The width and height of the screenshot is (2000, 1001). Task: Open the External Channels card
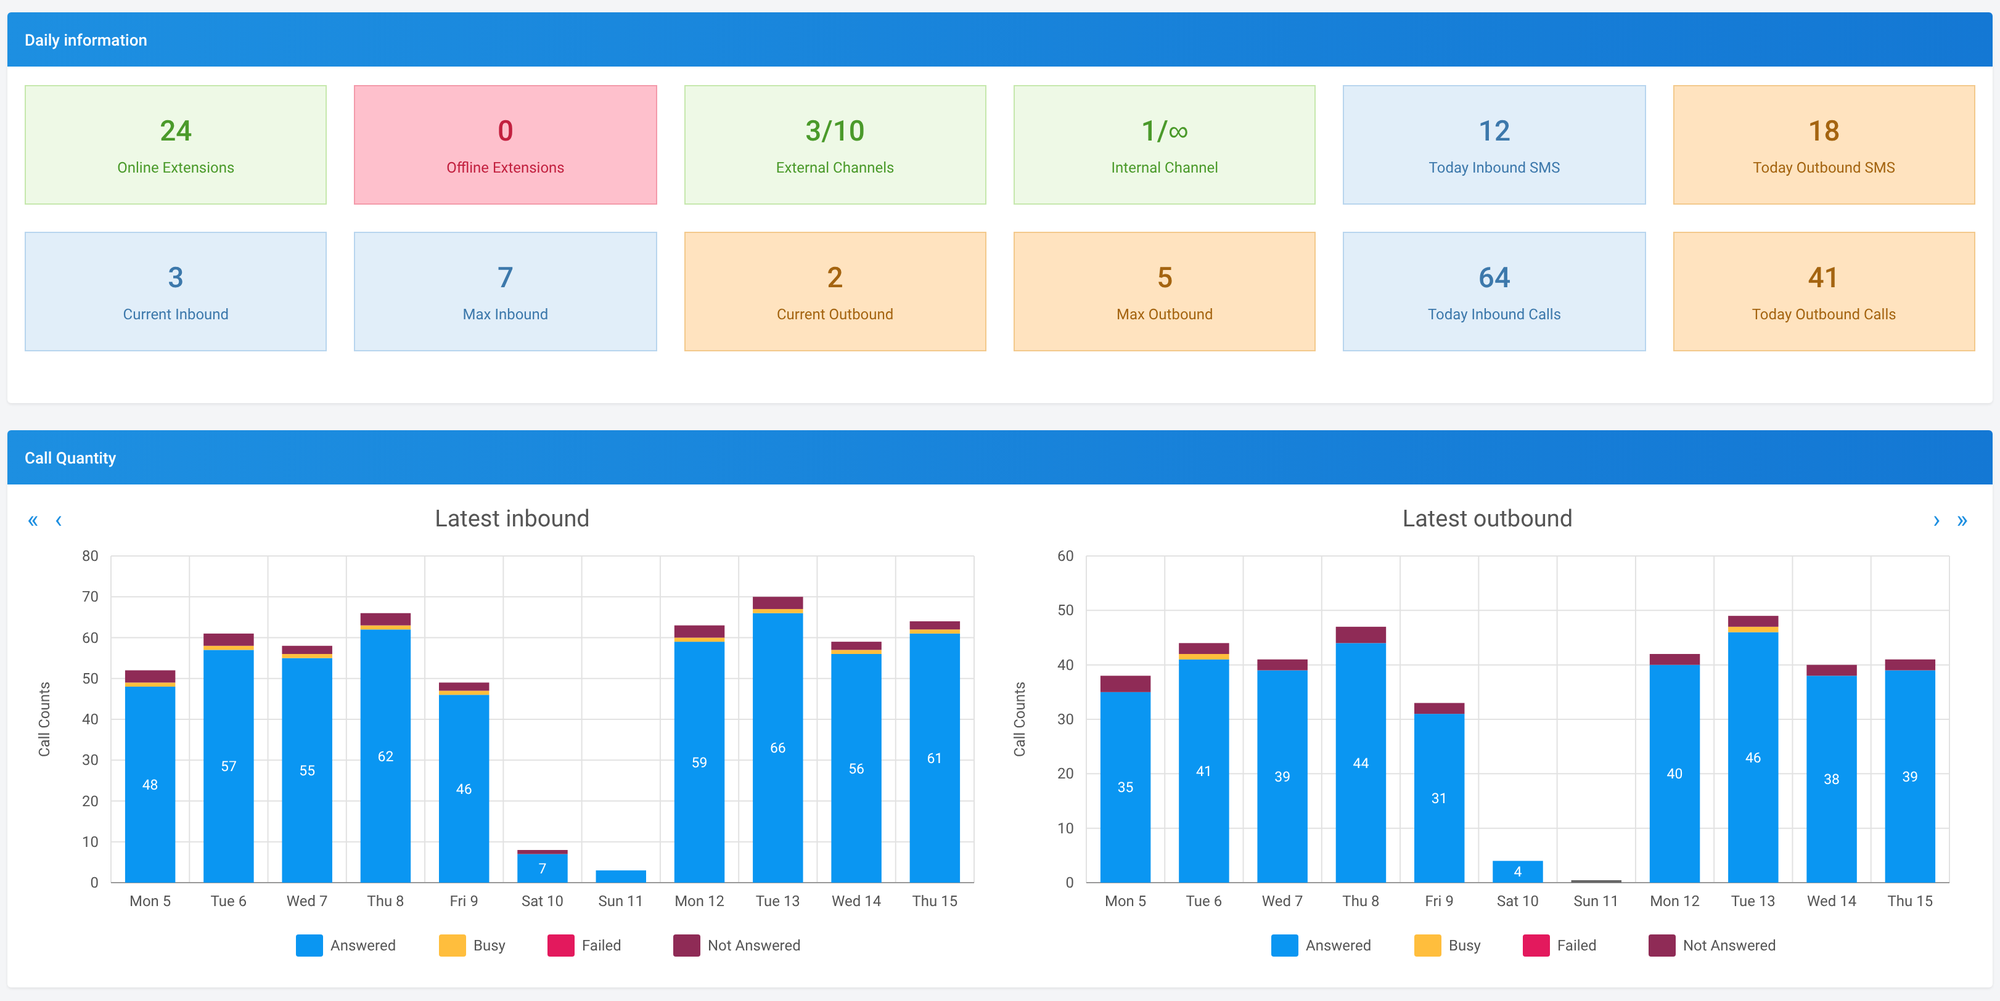click(x=835, y=145)
